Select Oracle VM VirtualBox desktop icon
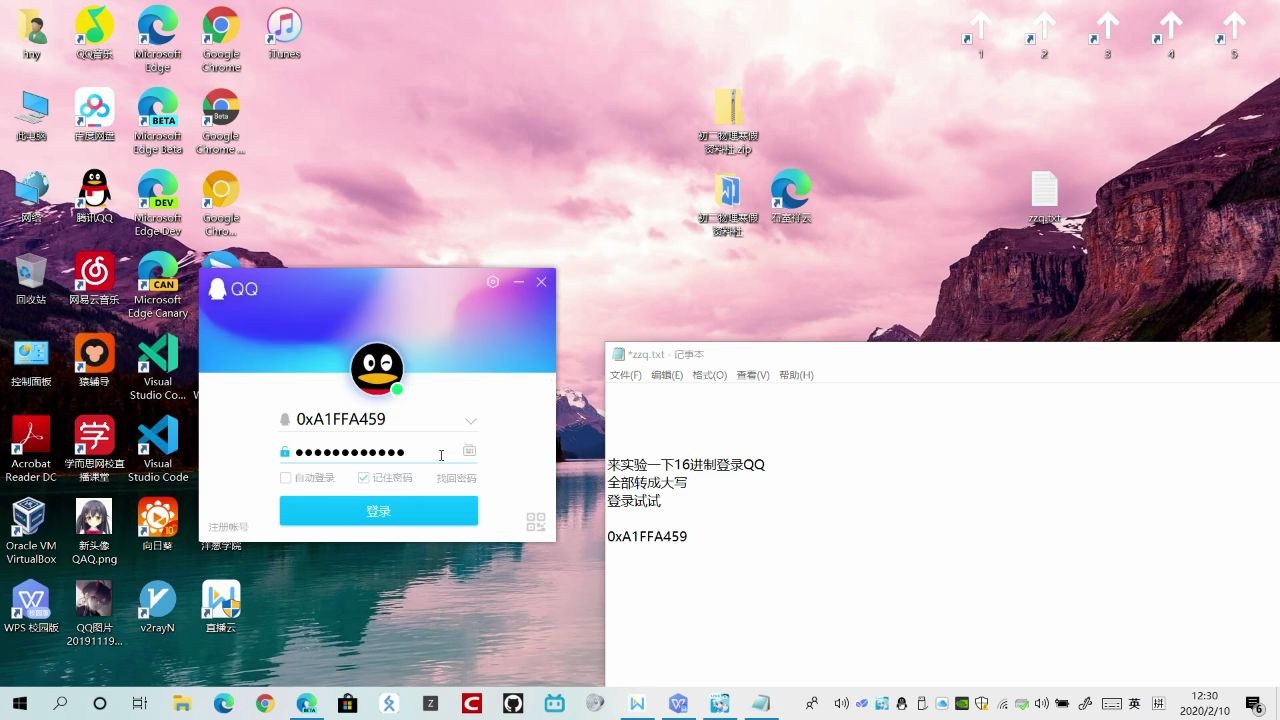This screenshot has height=720, width=1280. (31, 531)
